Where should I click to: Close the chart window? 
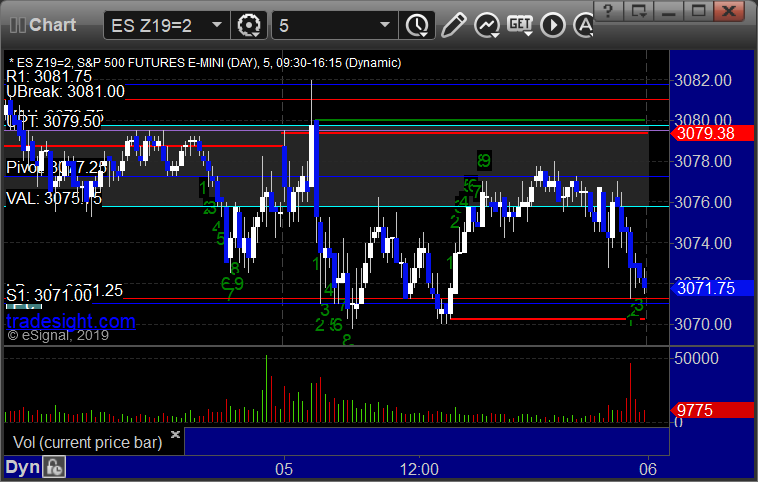point(729,11)
